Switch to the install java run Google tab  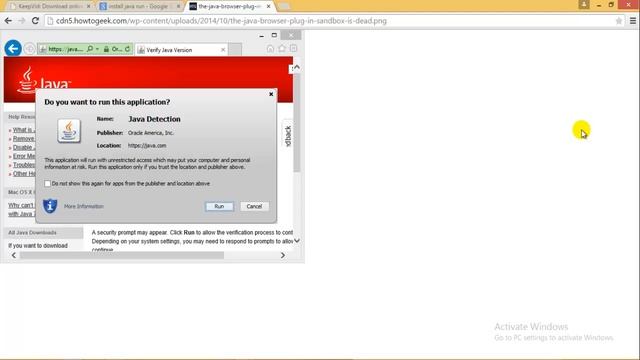pos(138,7)
